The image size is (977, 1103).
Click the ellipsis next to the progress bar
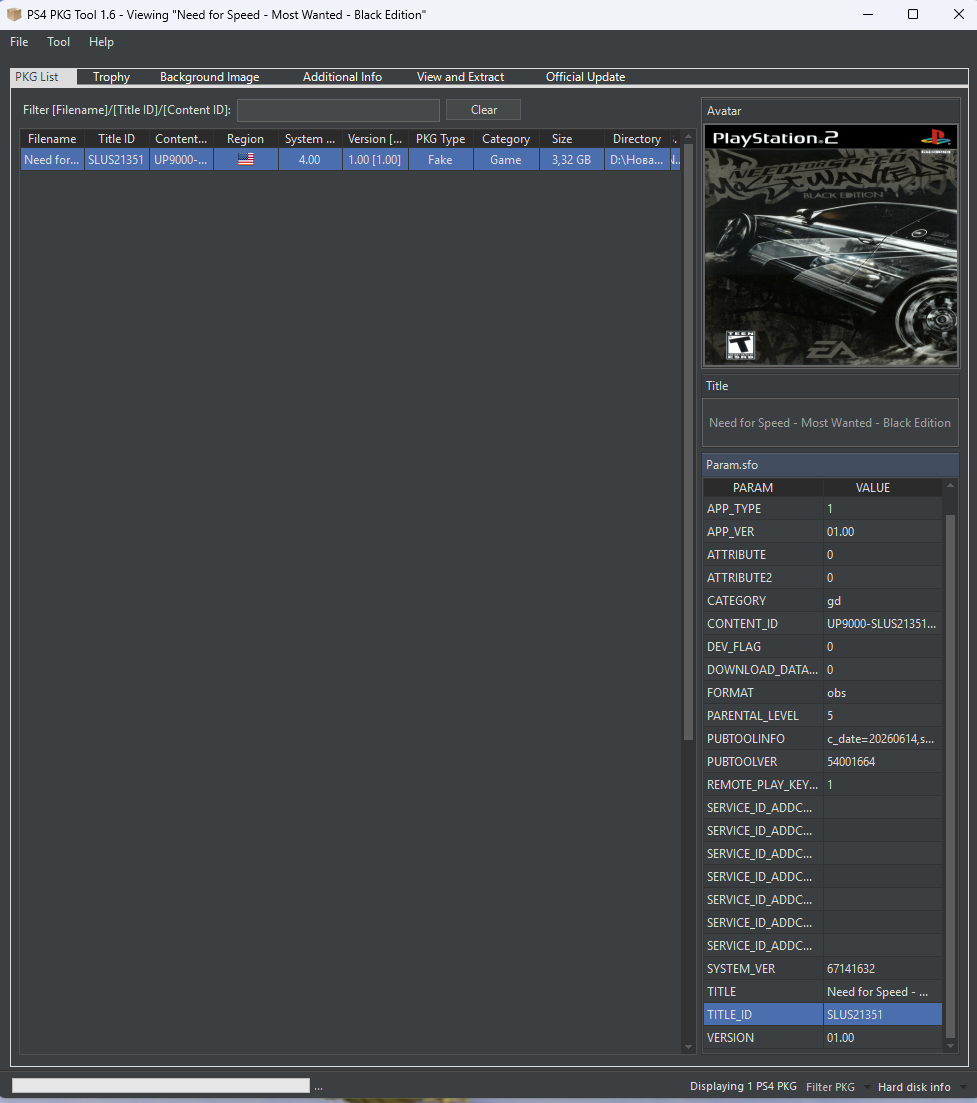click(x=319, y=1088)
